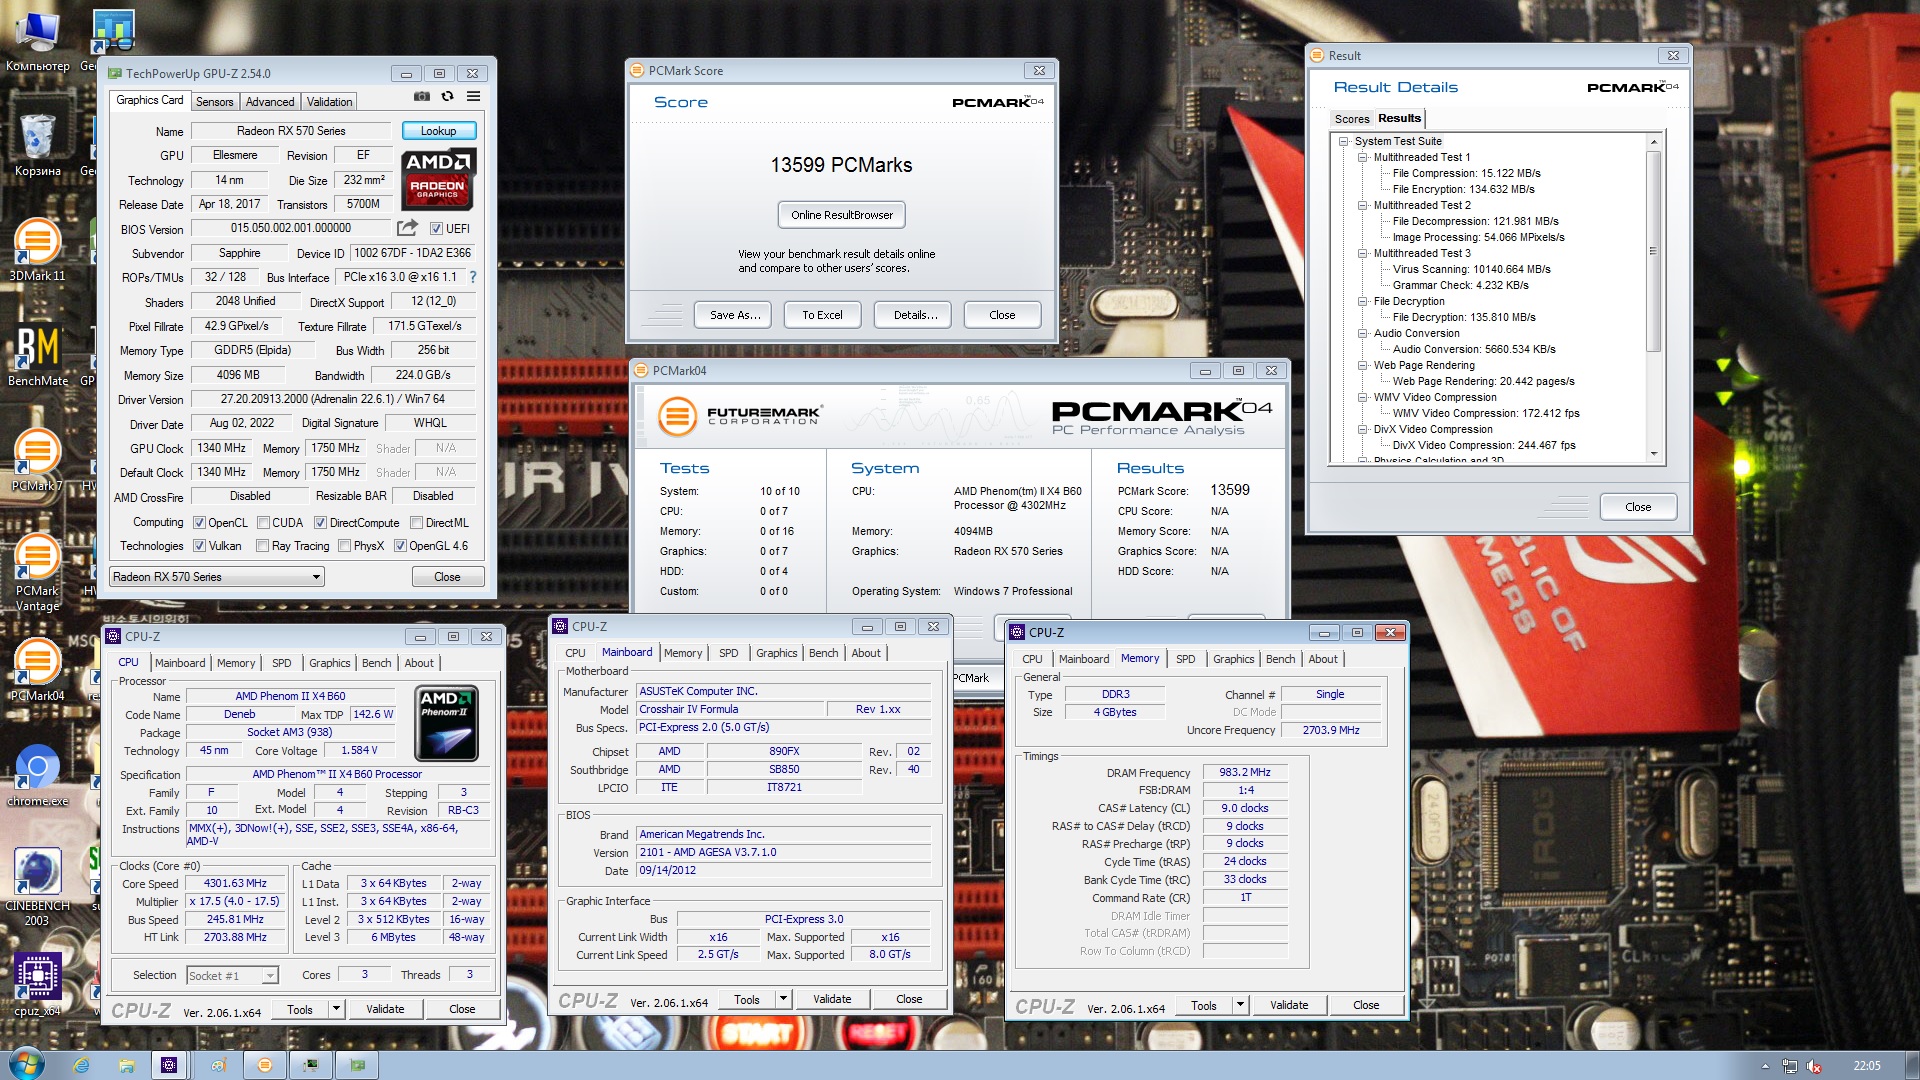Toggle the DirectML checkbox
This screenshot has height=1080, width=1920.
click(x=416, y=523)
